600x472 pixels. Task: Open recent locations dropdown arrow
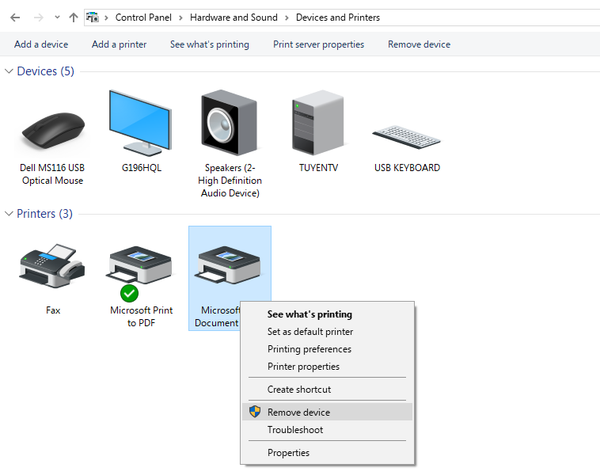click(x=57, y=17)
